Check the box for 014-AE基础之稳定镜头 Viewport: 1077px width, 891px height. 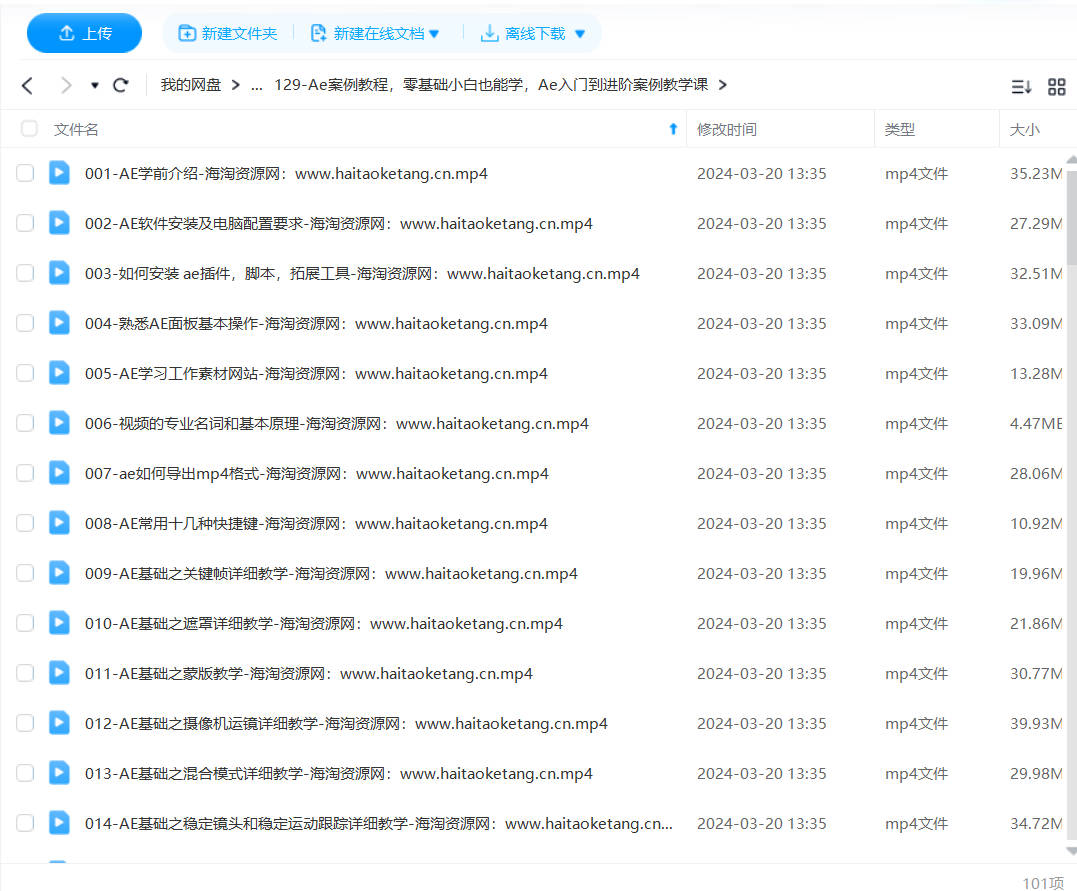pos(25,823)
